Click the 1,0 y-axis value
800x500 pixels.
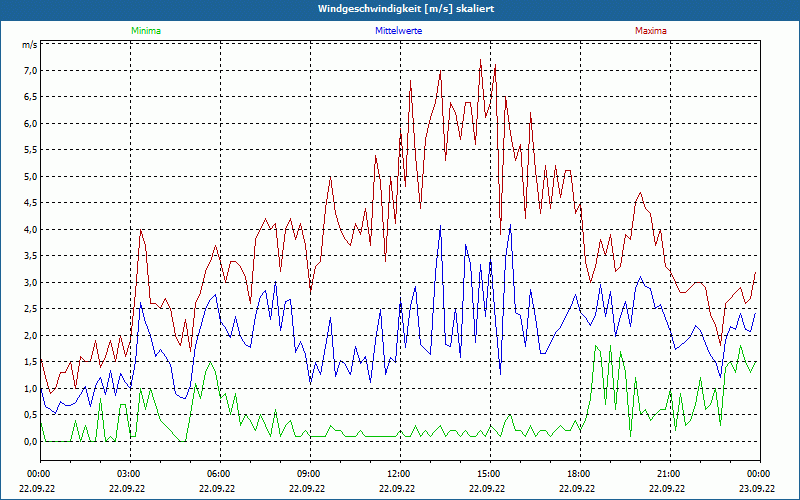click(x=31, y=389)
